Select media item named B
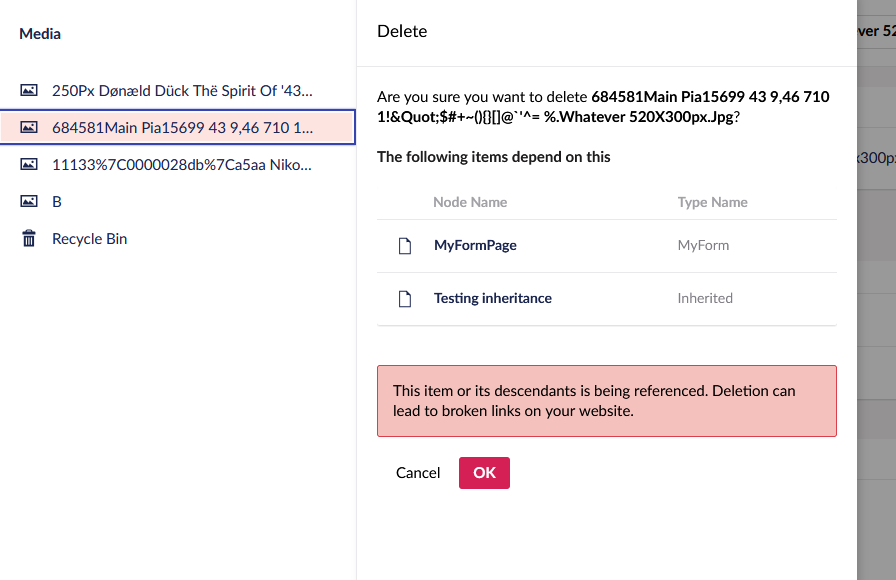 coord(57,202)
